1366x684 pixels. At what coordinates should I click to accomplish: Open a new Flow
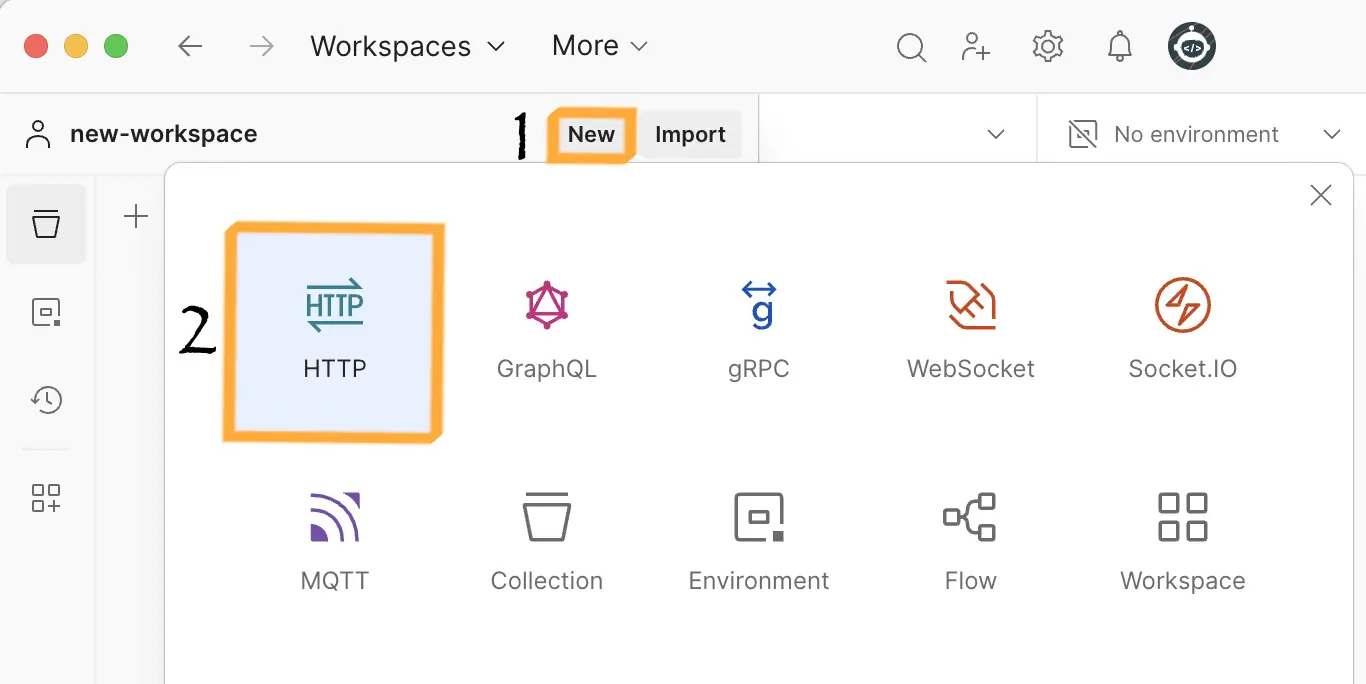tap(970, 542)
